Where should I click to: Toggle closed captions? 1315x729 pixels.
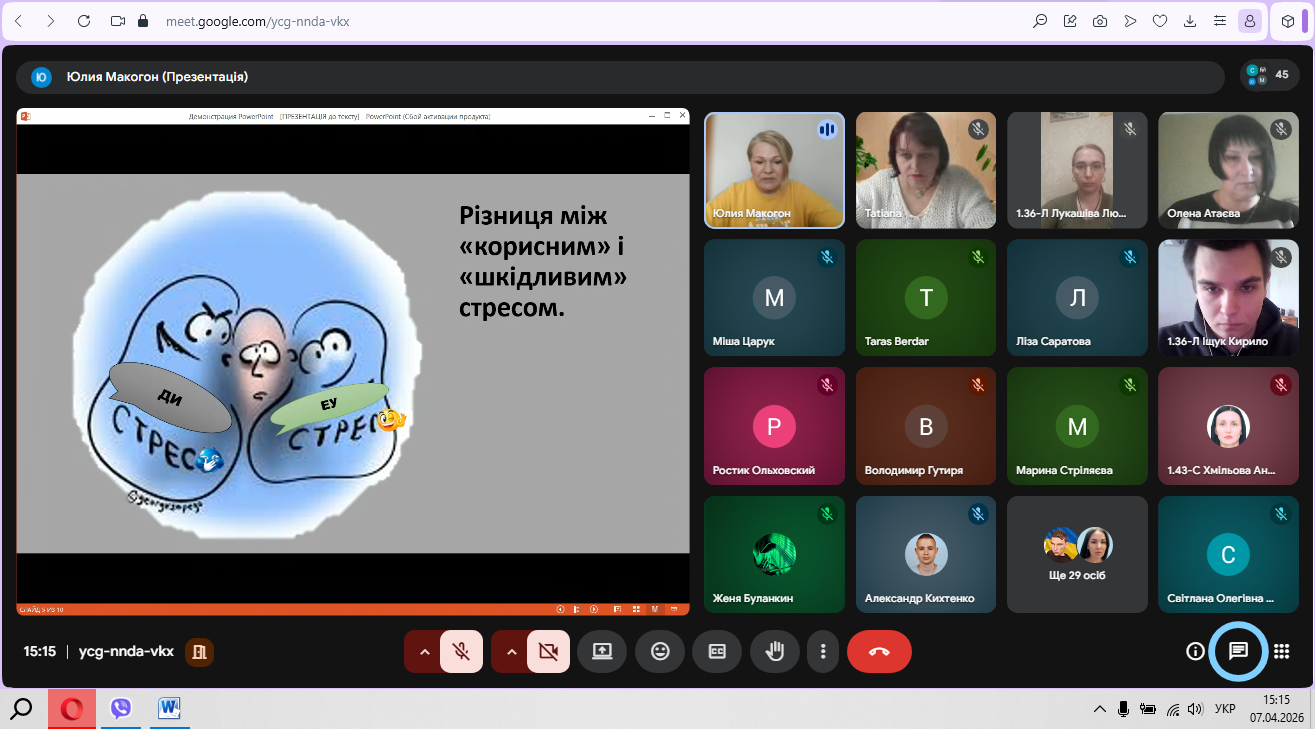[717, 651]
